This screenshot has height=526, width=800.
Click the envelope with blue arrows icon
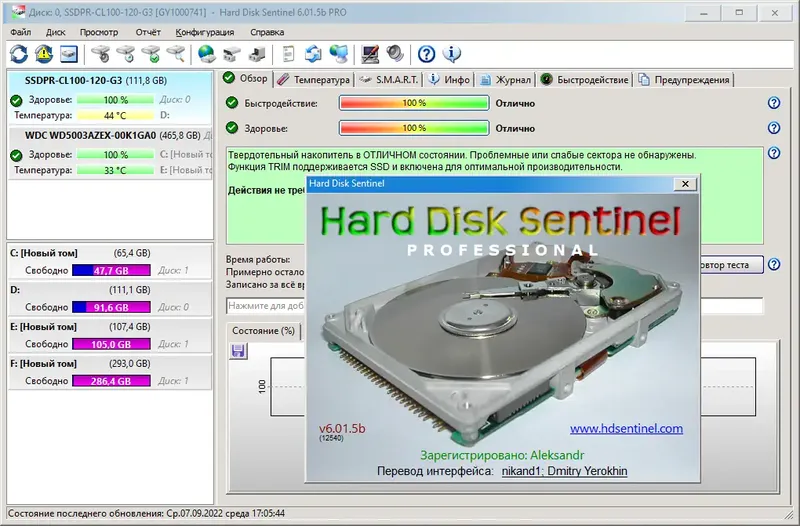313,54
